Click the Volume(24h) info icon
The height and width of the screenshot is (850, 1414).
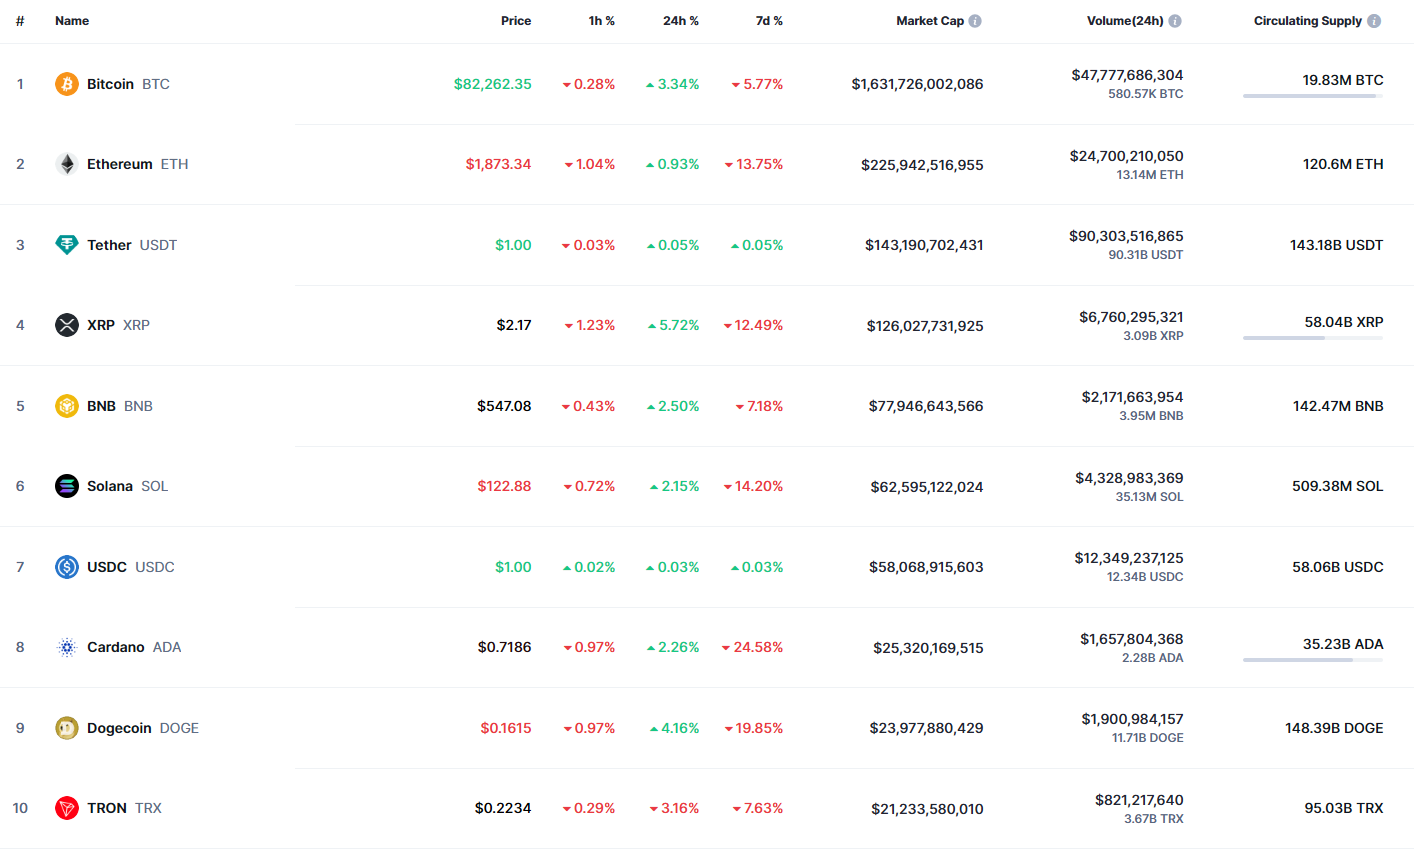coord(1175,21)
